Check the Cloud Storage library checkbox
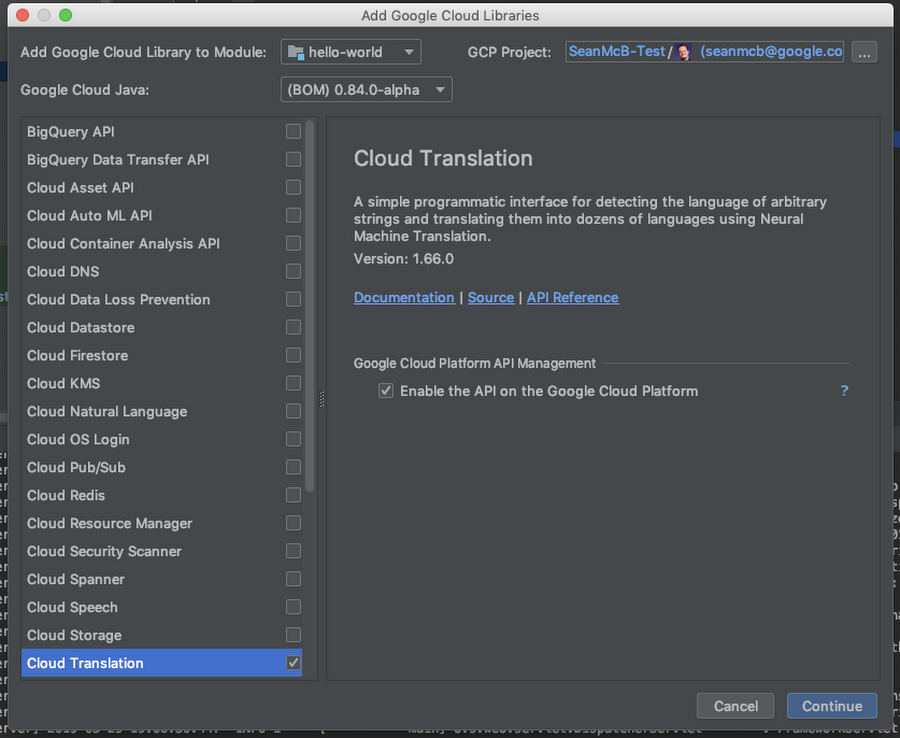900x738 pixels. point(293,635)
